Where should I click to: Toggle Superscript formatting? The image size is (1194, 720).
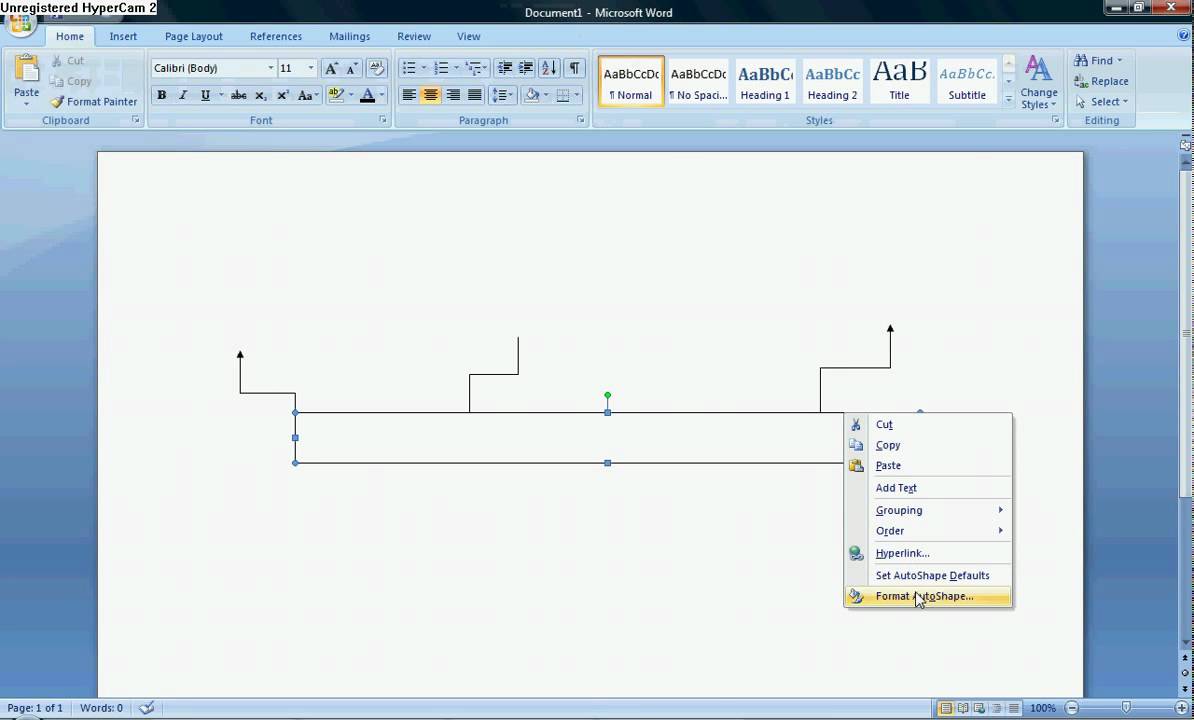283,95
